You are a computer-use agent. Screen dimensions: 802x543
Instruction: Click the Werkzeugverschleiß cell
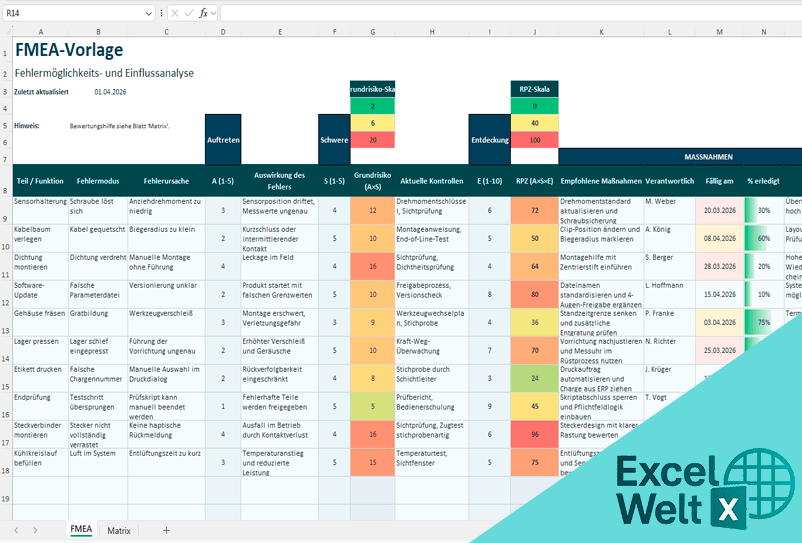pos(166,322)
